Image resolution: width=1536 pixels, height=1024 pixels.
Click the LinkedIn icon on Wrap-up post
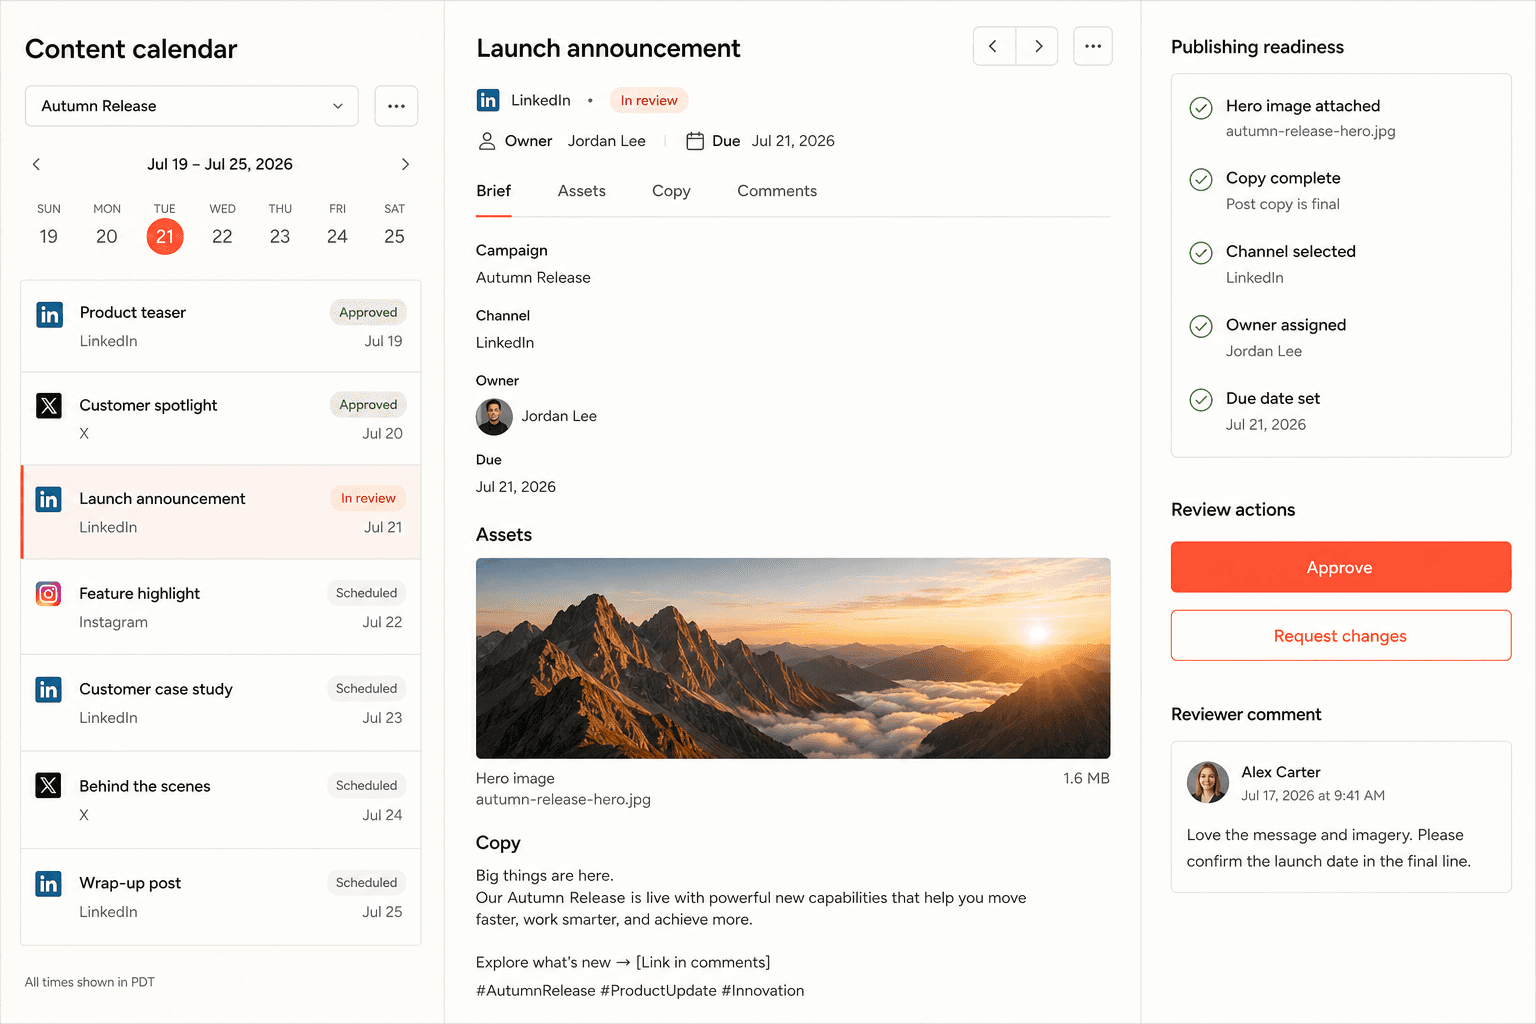[x=49, y=884]
